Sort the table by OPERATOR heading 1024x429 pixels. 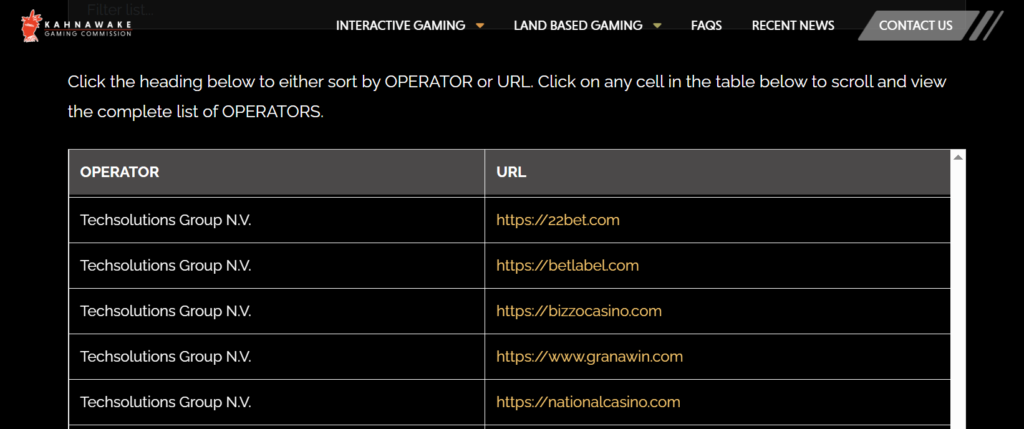(x=120, y=172)
